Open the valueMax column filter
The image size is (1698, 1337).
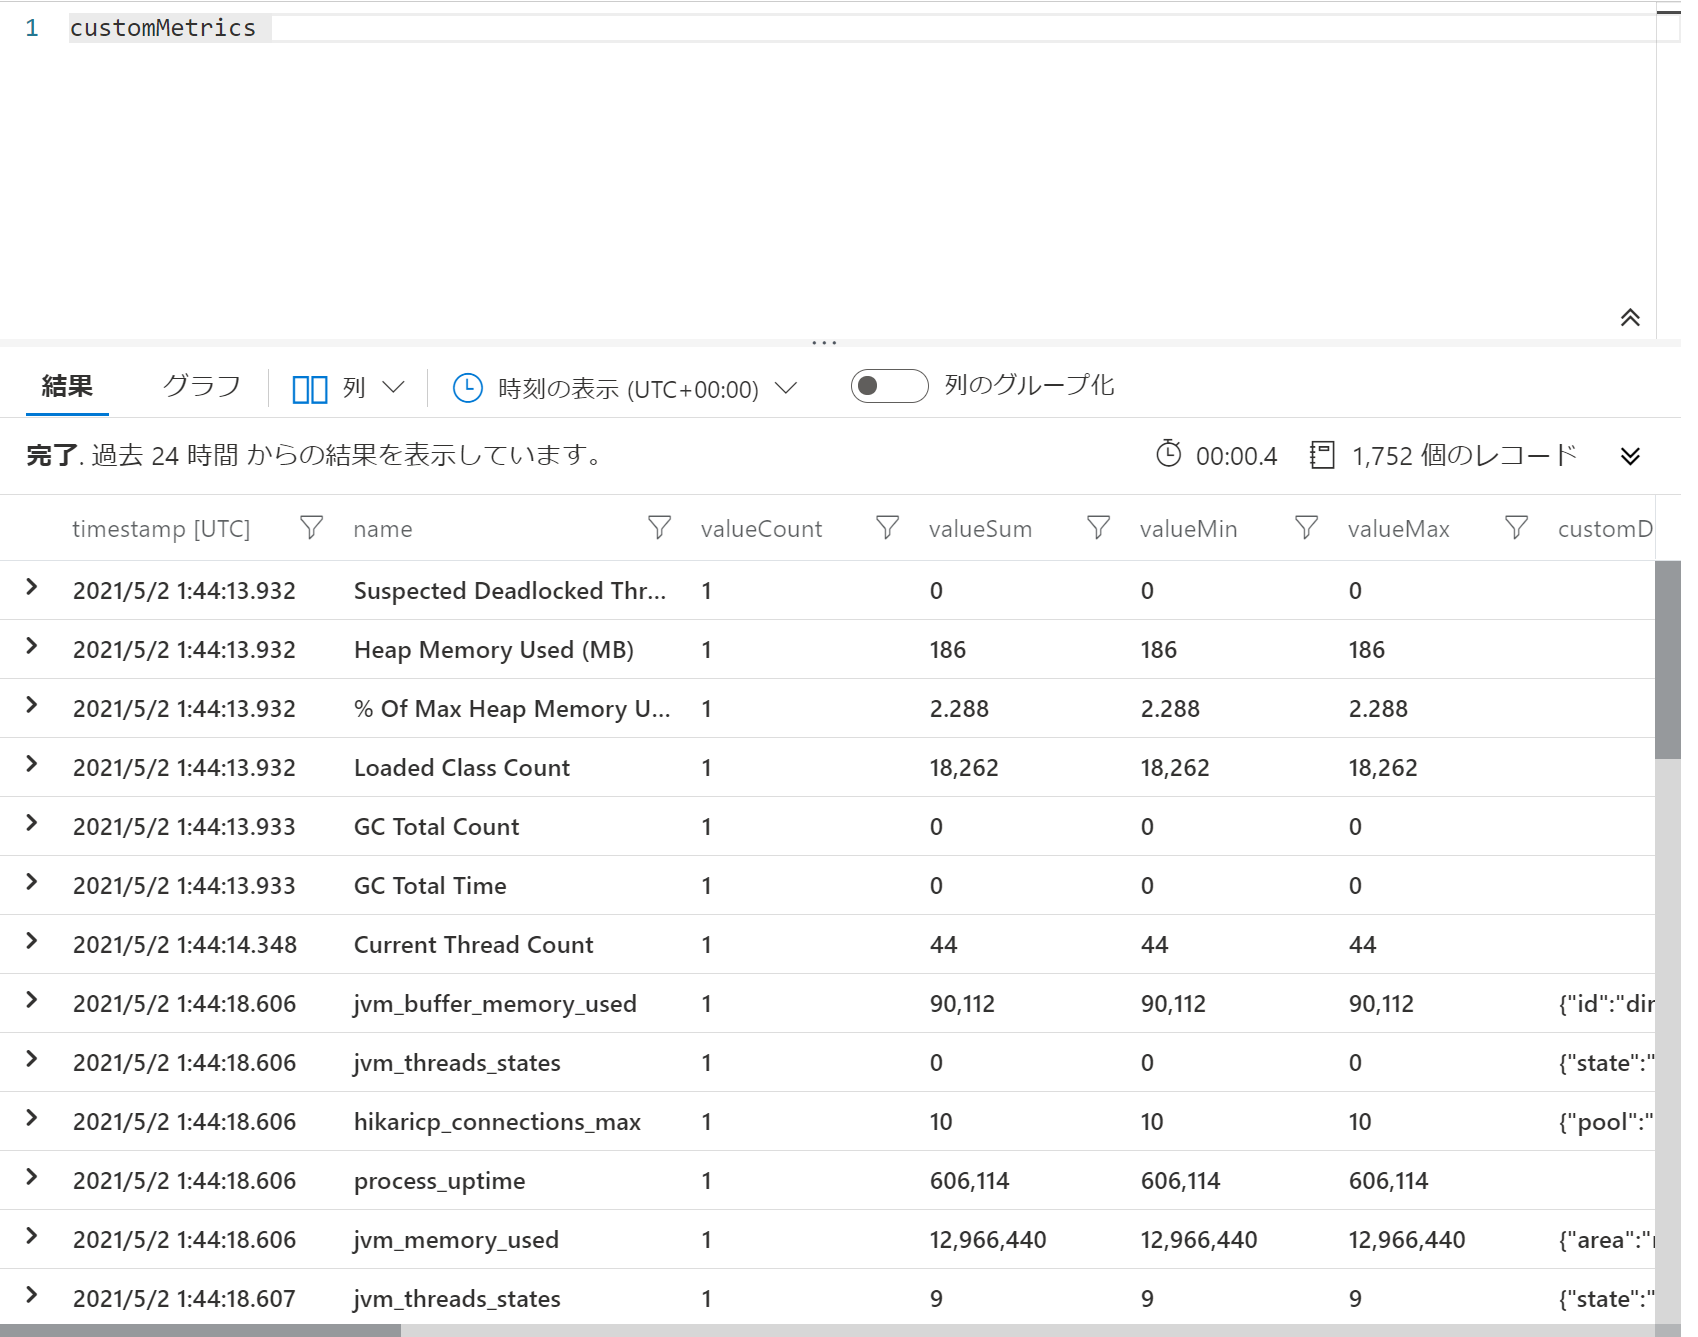(x=1515, y=528)
